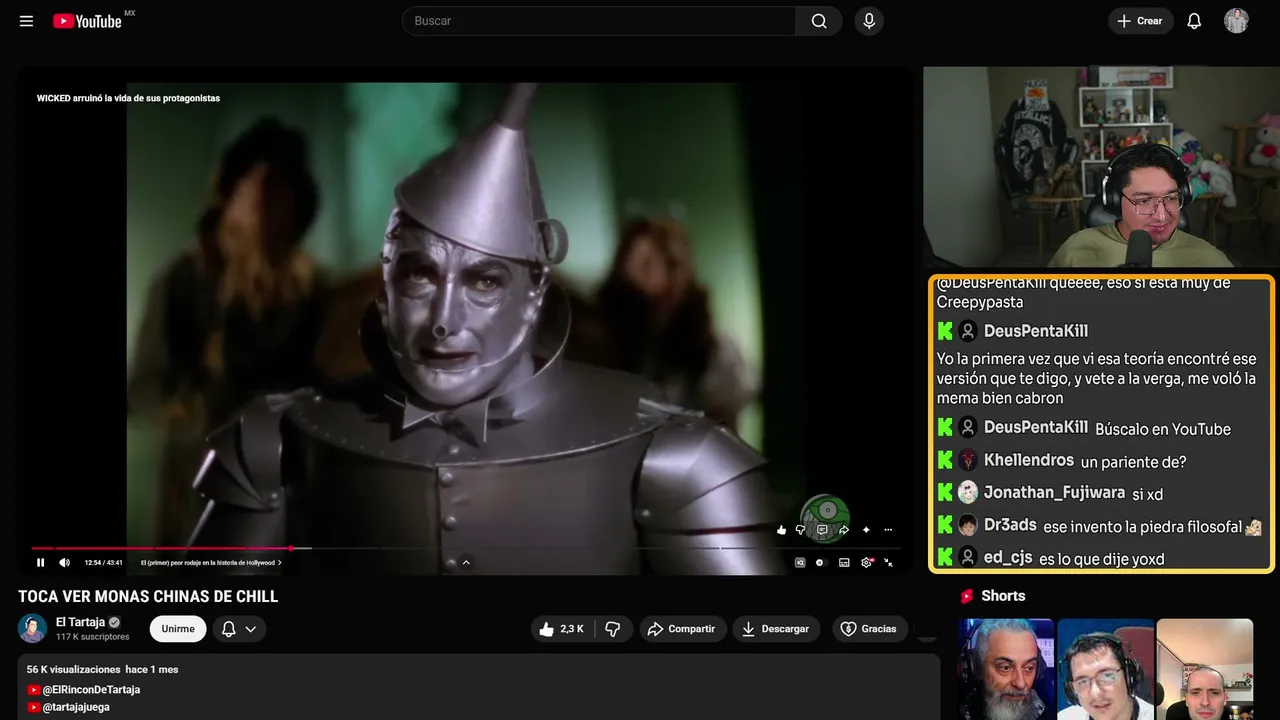Viewport: 1280px width, 720px height.
Task: Open El Tartaja channel avatar
Action: click(x=32, y=628)
